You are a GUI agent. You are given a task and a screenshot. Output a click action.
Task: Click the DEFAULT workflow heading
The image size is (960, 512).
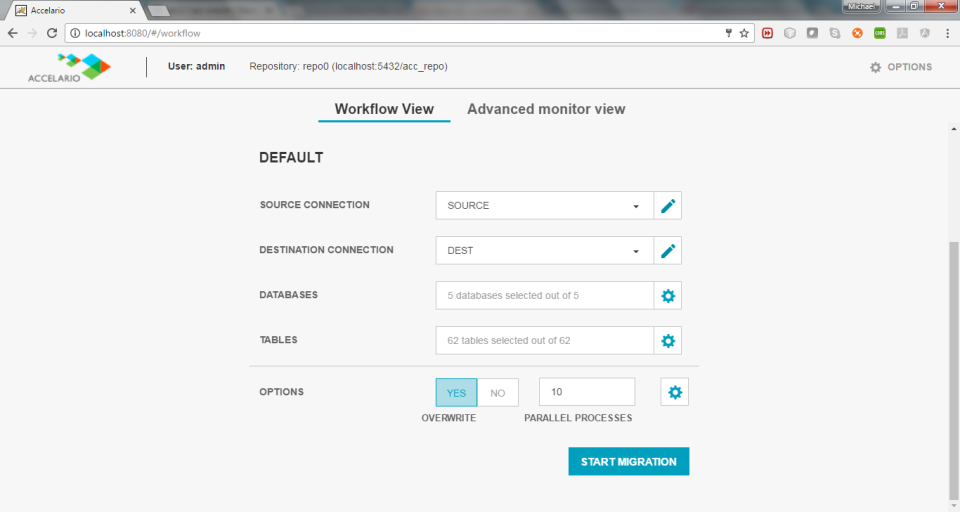(x=291, y=157)
